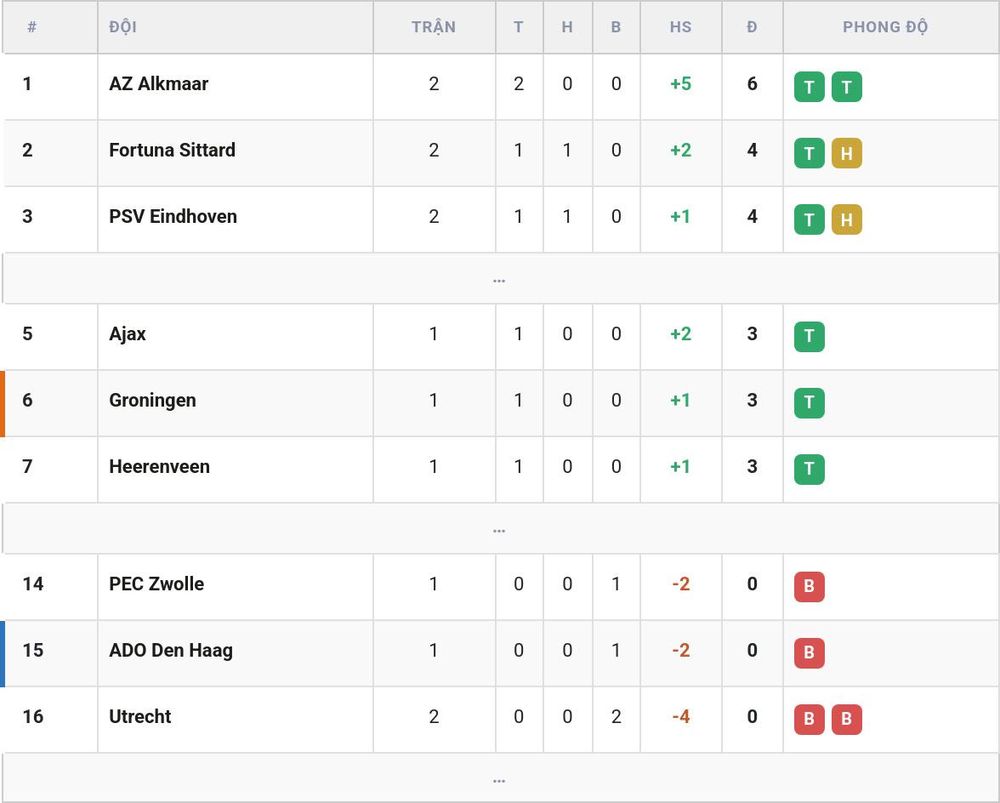Click PEC Zwolle's red B form badge
This screenshot has width=1000, height=803.
pyautogui.click(x=809, y=587)
